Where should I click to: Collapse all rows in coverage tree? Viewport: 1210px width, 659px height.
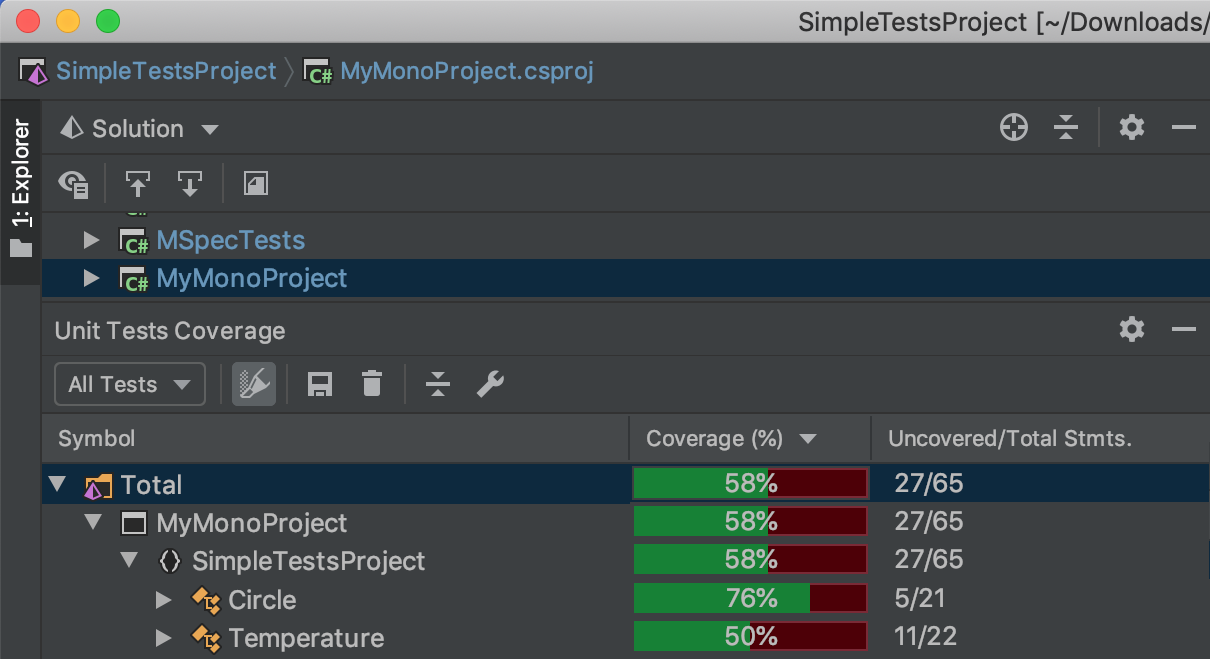pos(438,384)
